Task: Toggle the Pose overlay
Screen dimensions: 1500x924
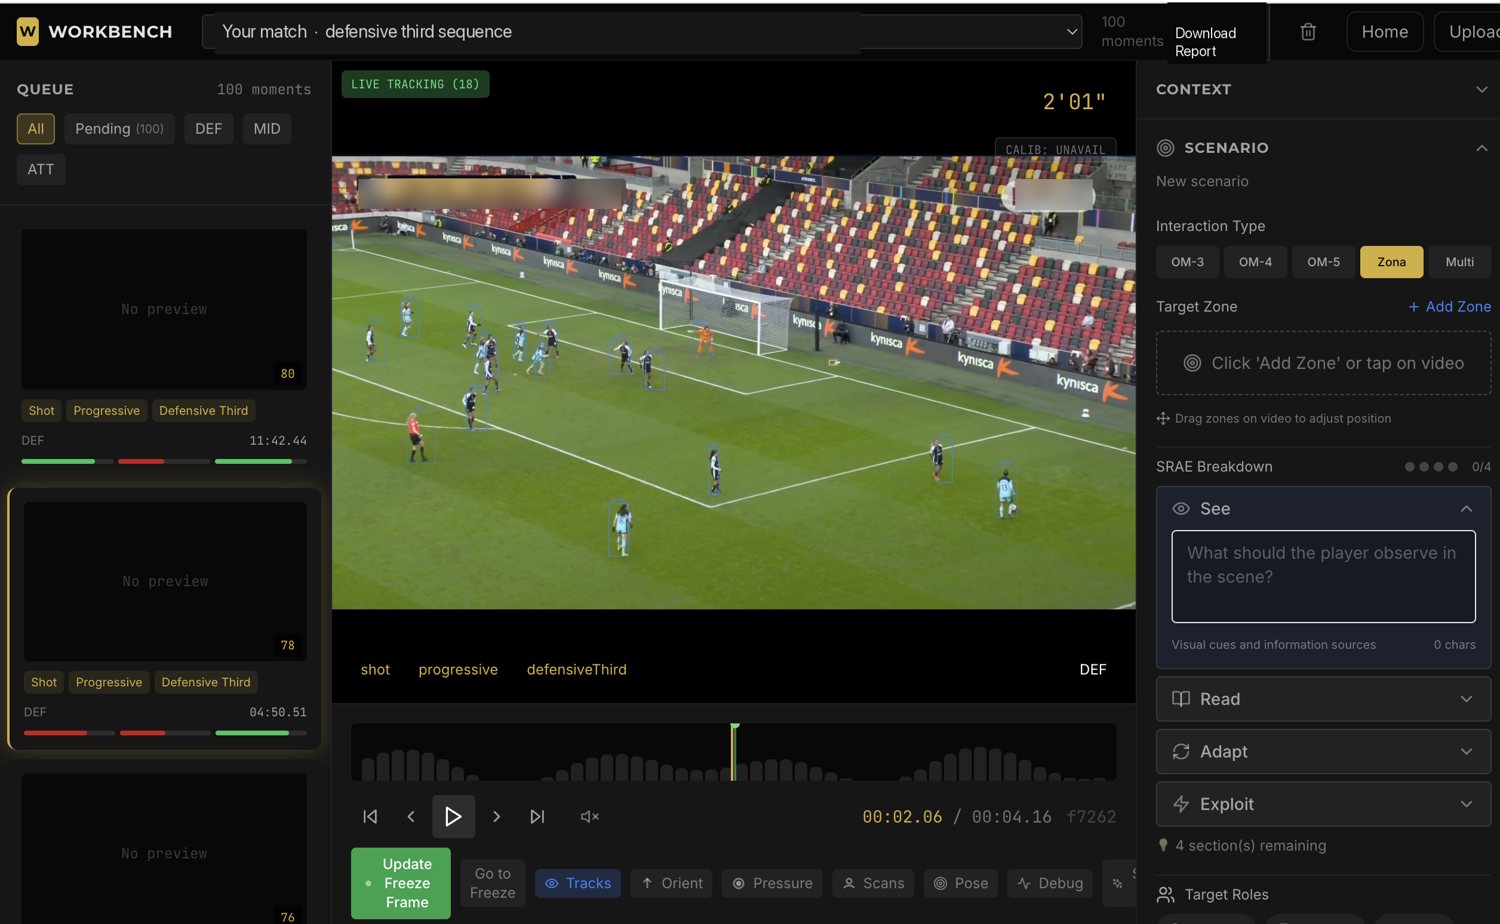Action: click(961, 883)
